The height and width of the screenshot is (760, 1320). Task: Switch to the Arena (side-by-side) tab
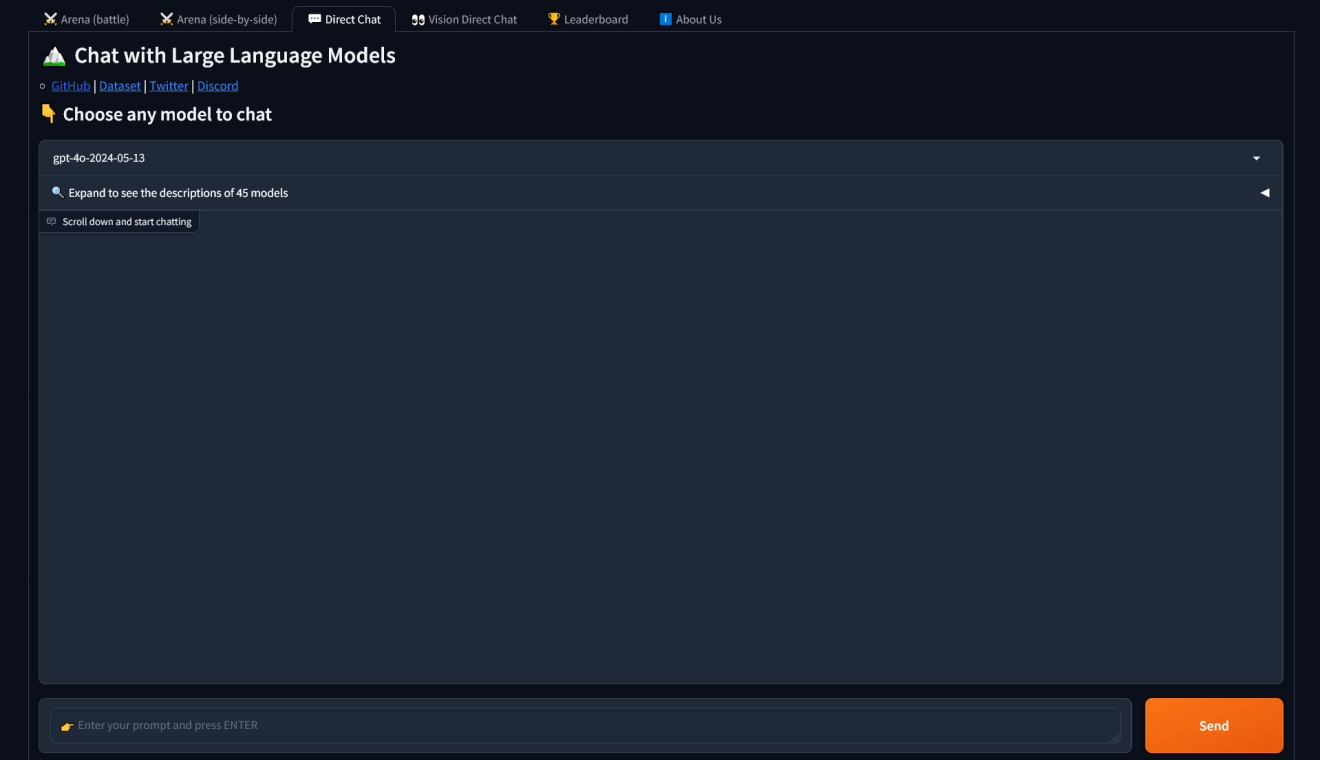(217, 18)
